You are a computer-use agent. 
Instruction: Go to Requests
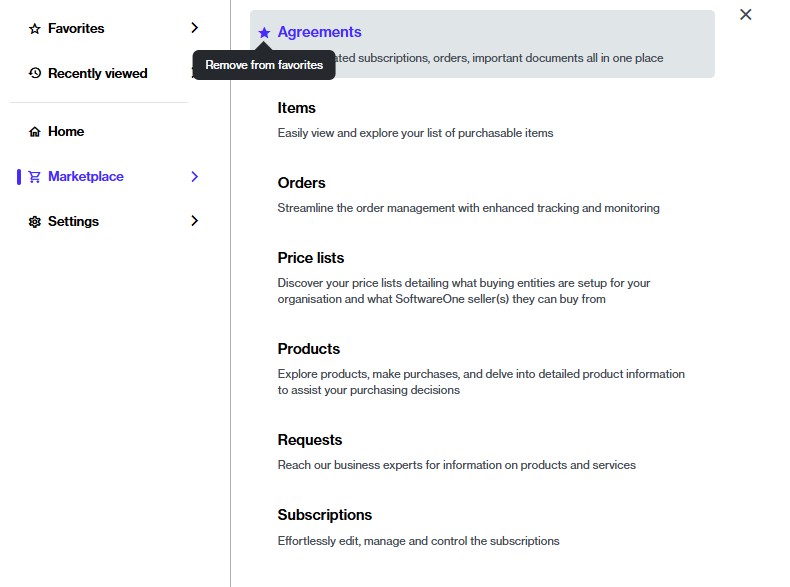tap(310, 440)
